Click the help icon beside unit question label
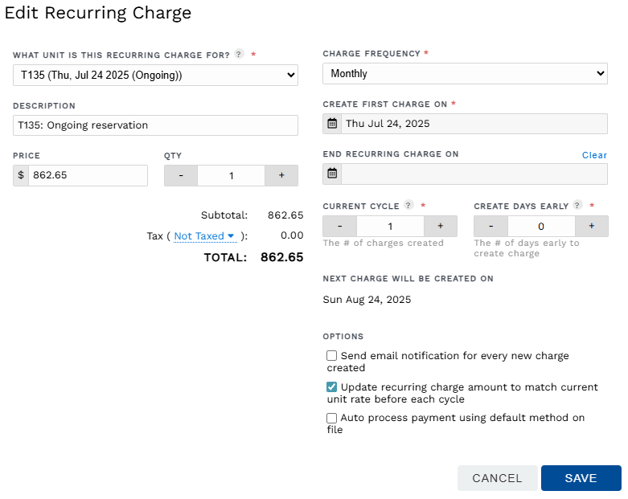 coord(239,54)
